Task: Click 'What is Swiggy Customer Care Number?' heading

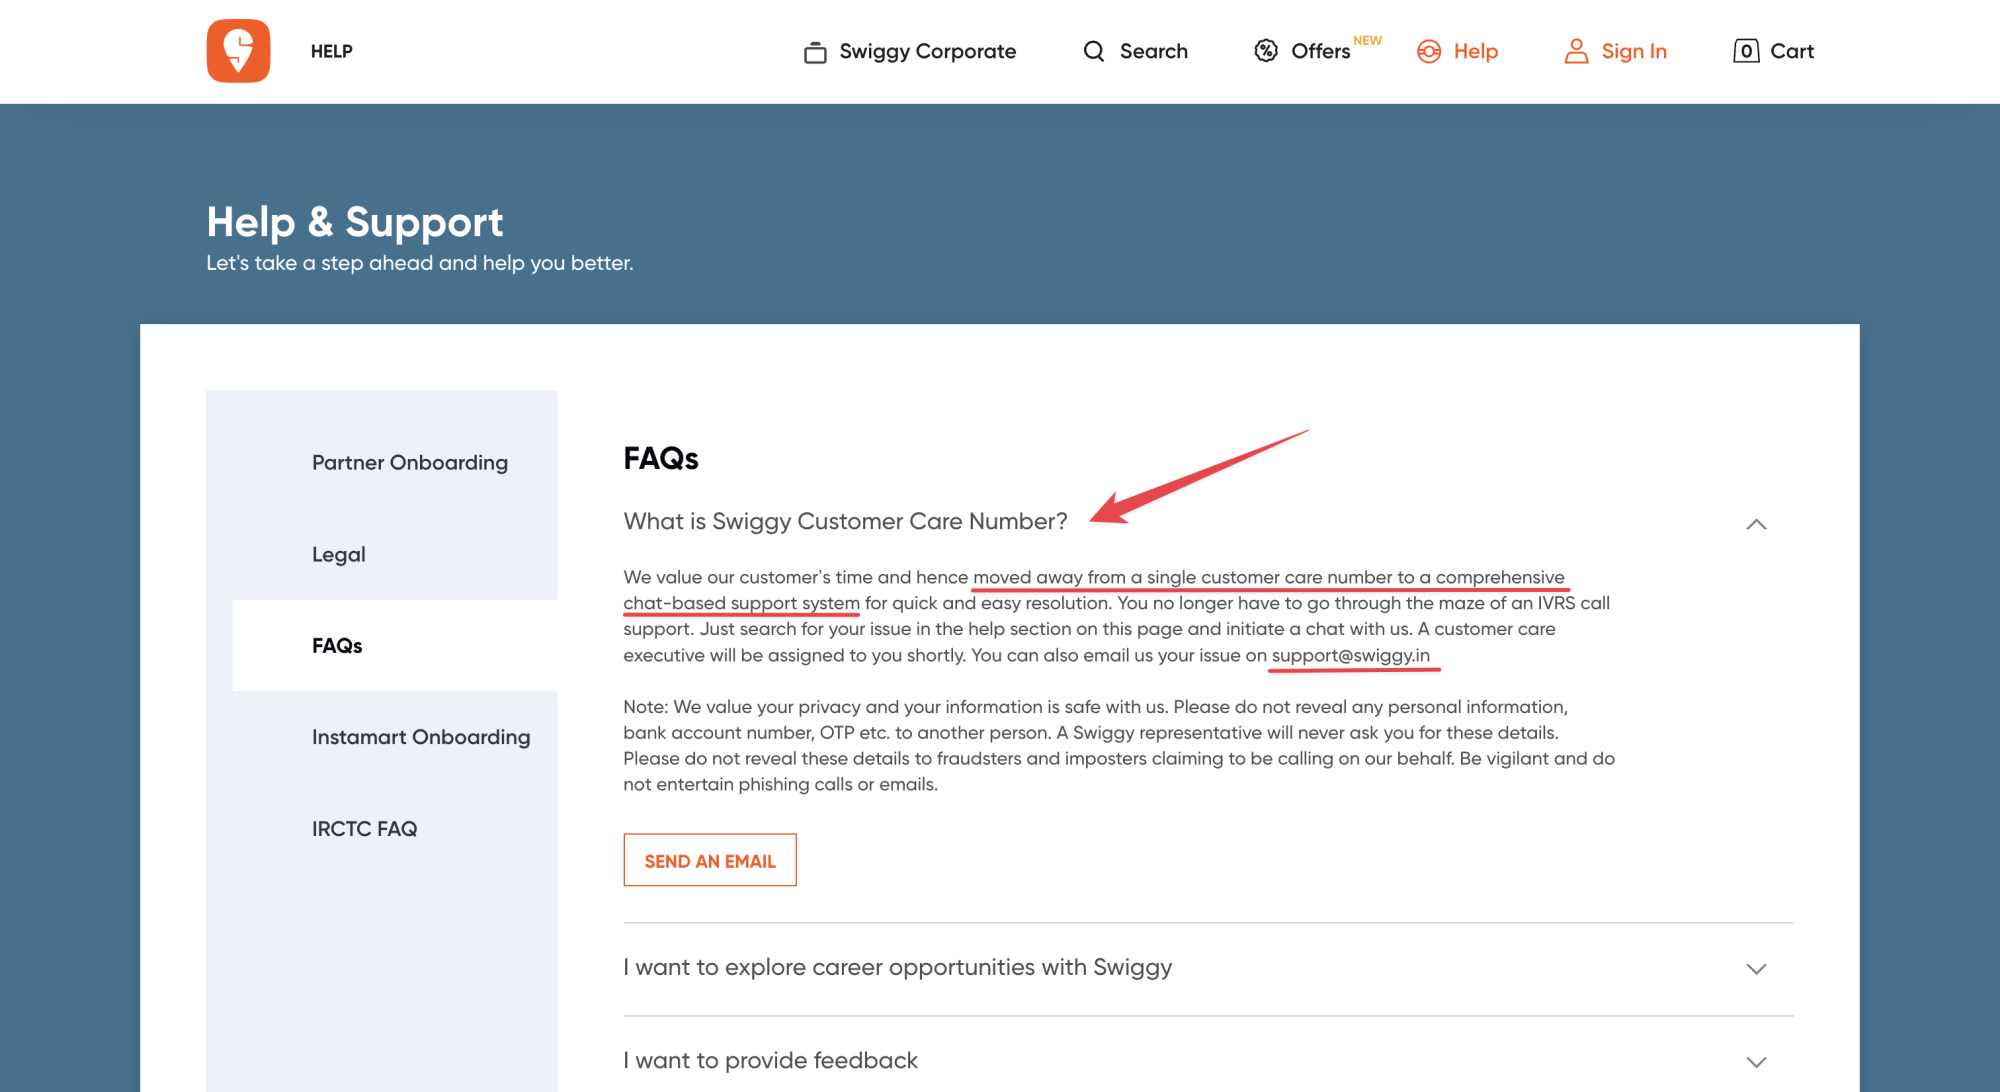Action: point(845,521)
